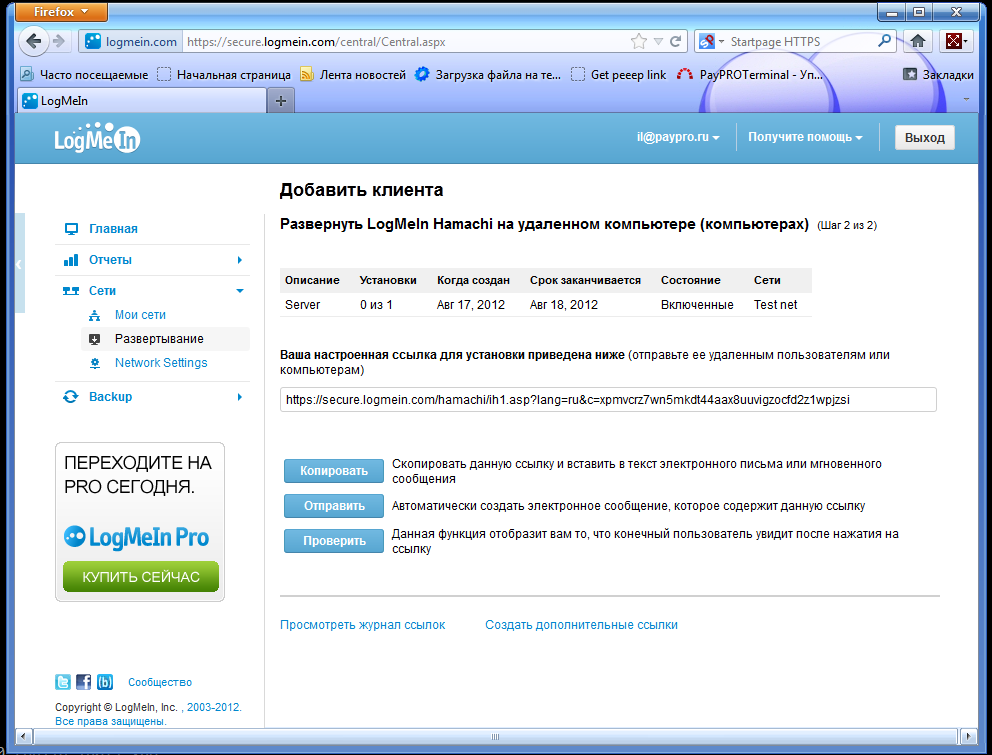Open Просмотреть журнал ссылок link
992x755 pixels.
coord(362,625)
